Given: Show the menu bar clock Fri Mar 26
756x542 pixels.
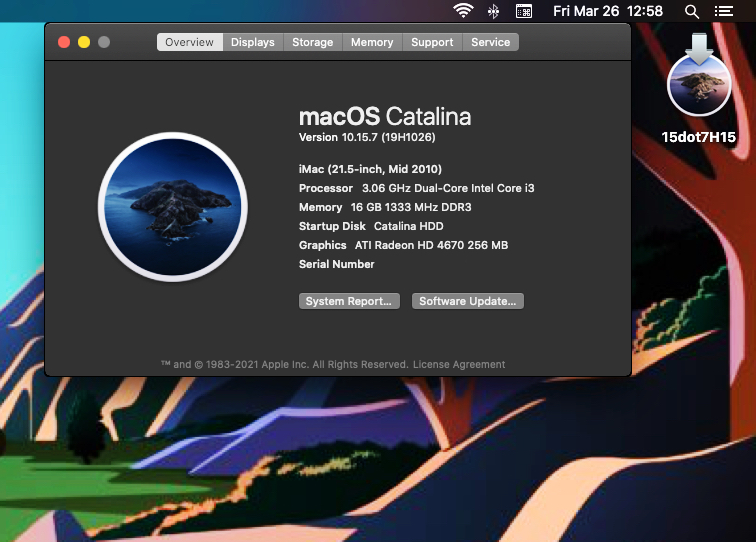Looking at the screenshot, I should click(608, 11).
